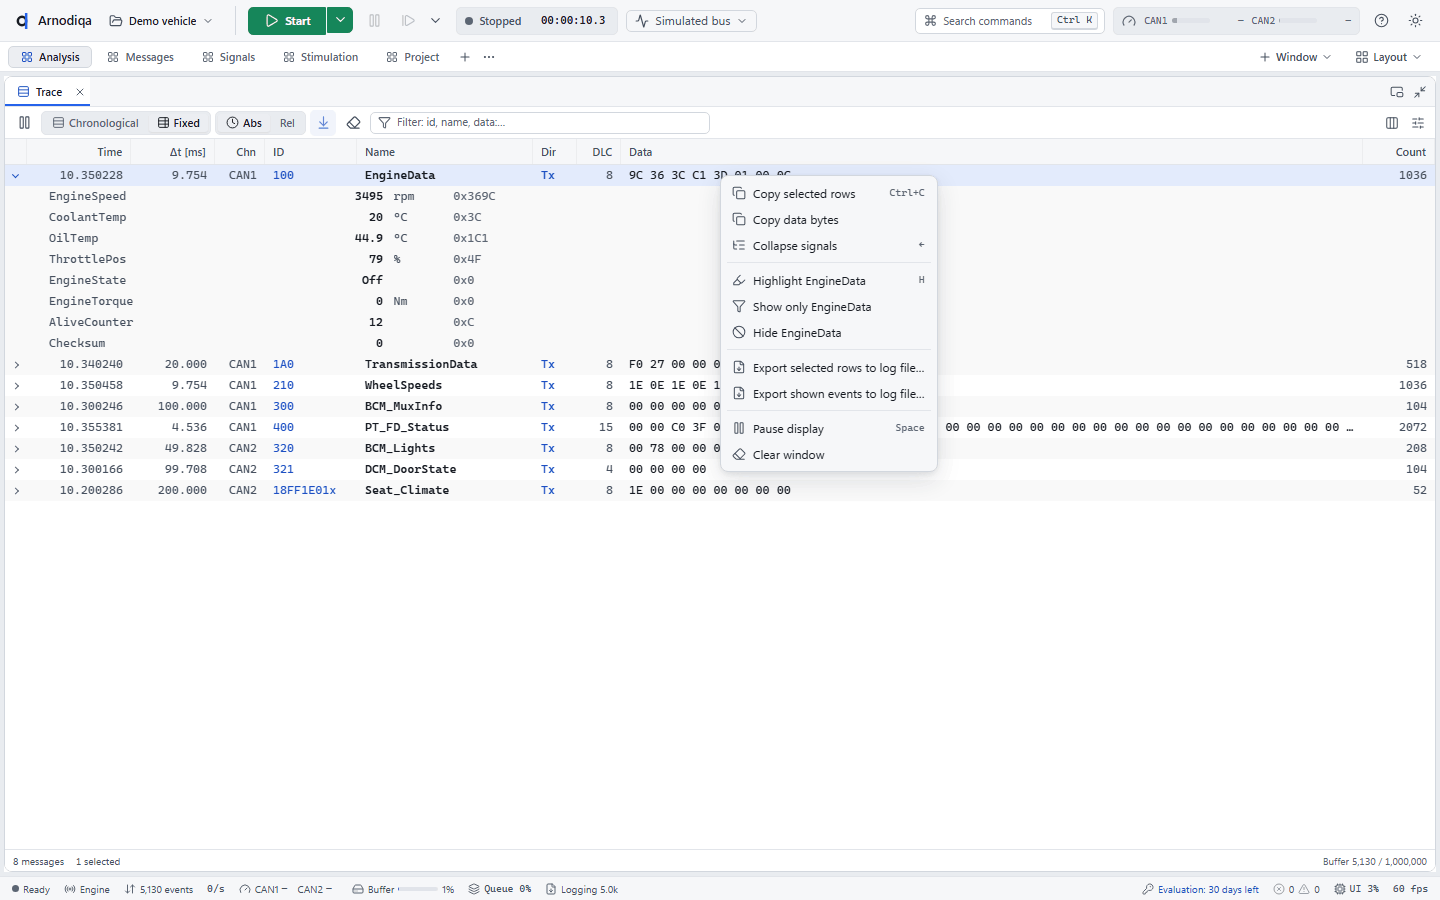Switch timestamps to Rel

tap(287, 123)
